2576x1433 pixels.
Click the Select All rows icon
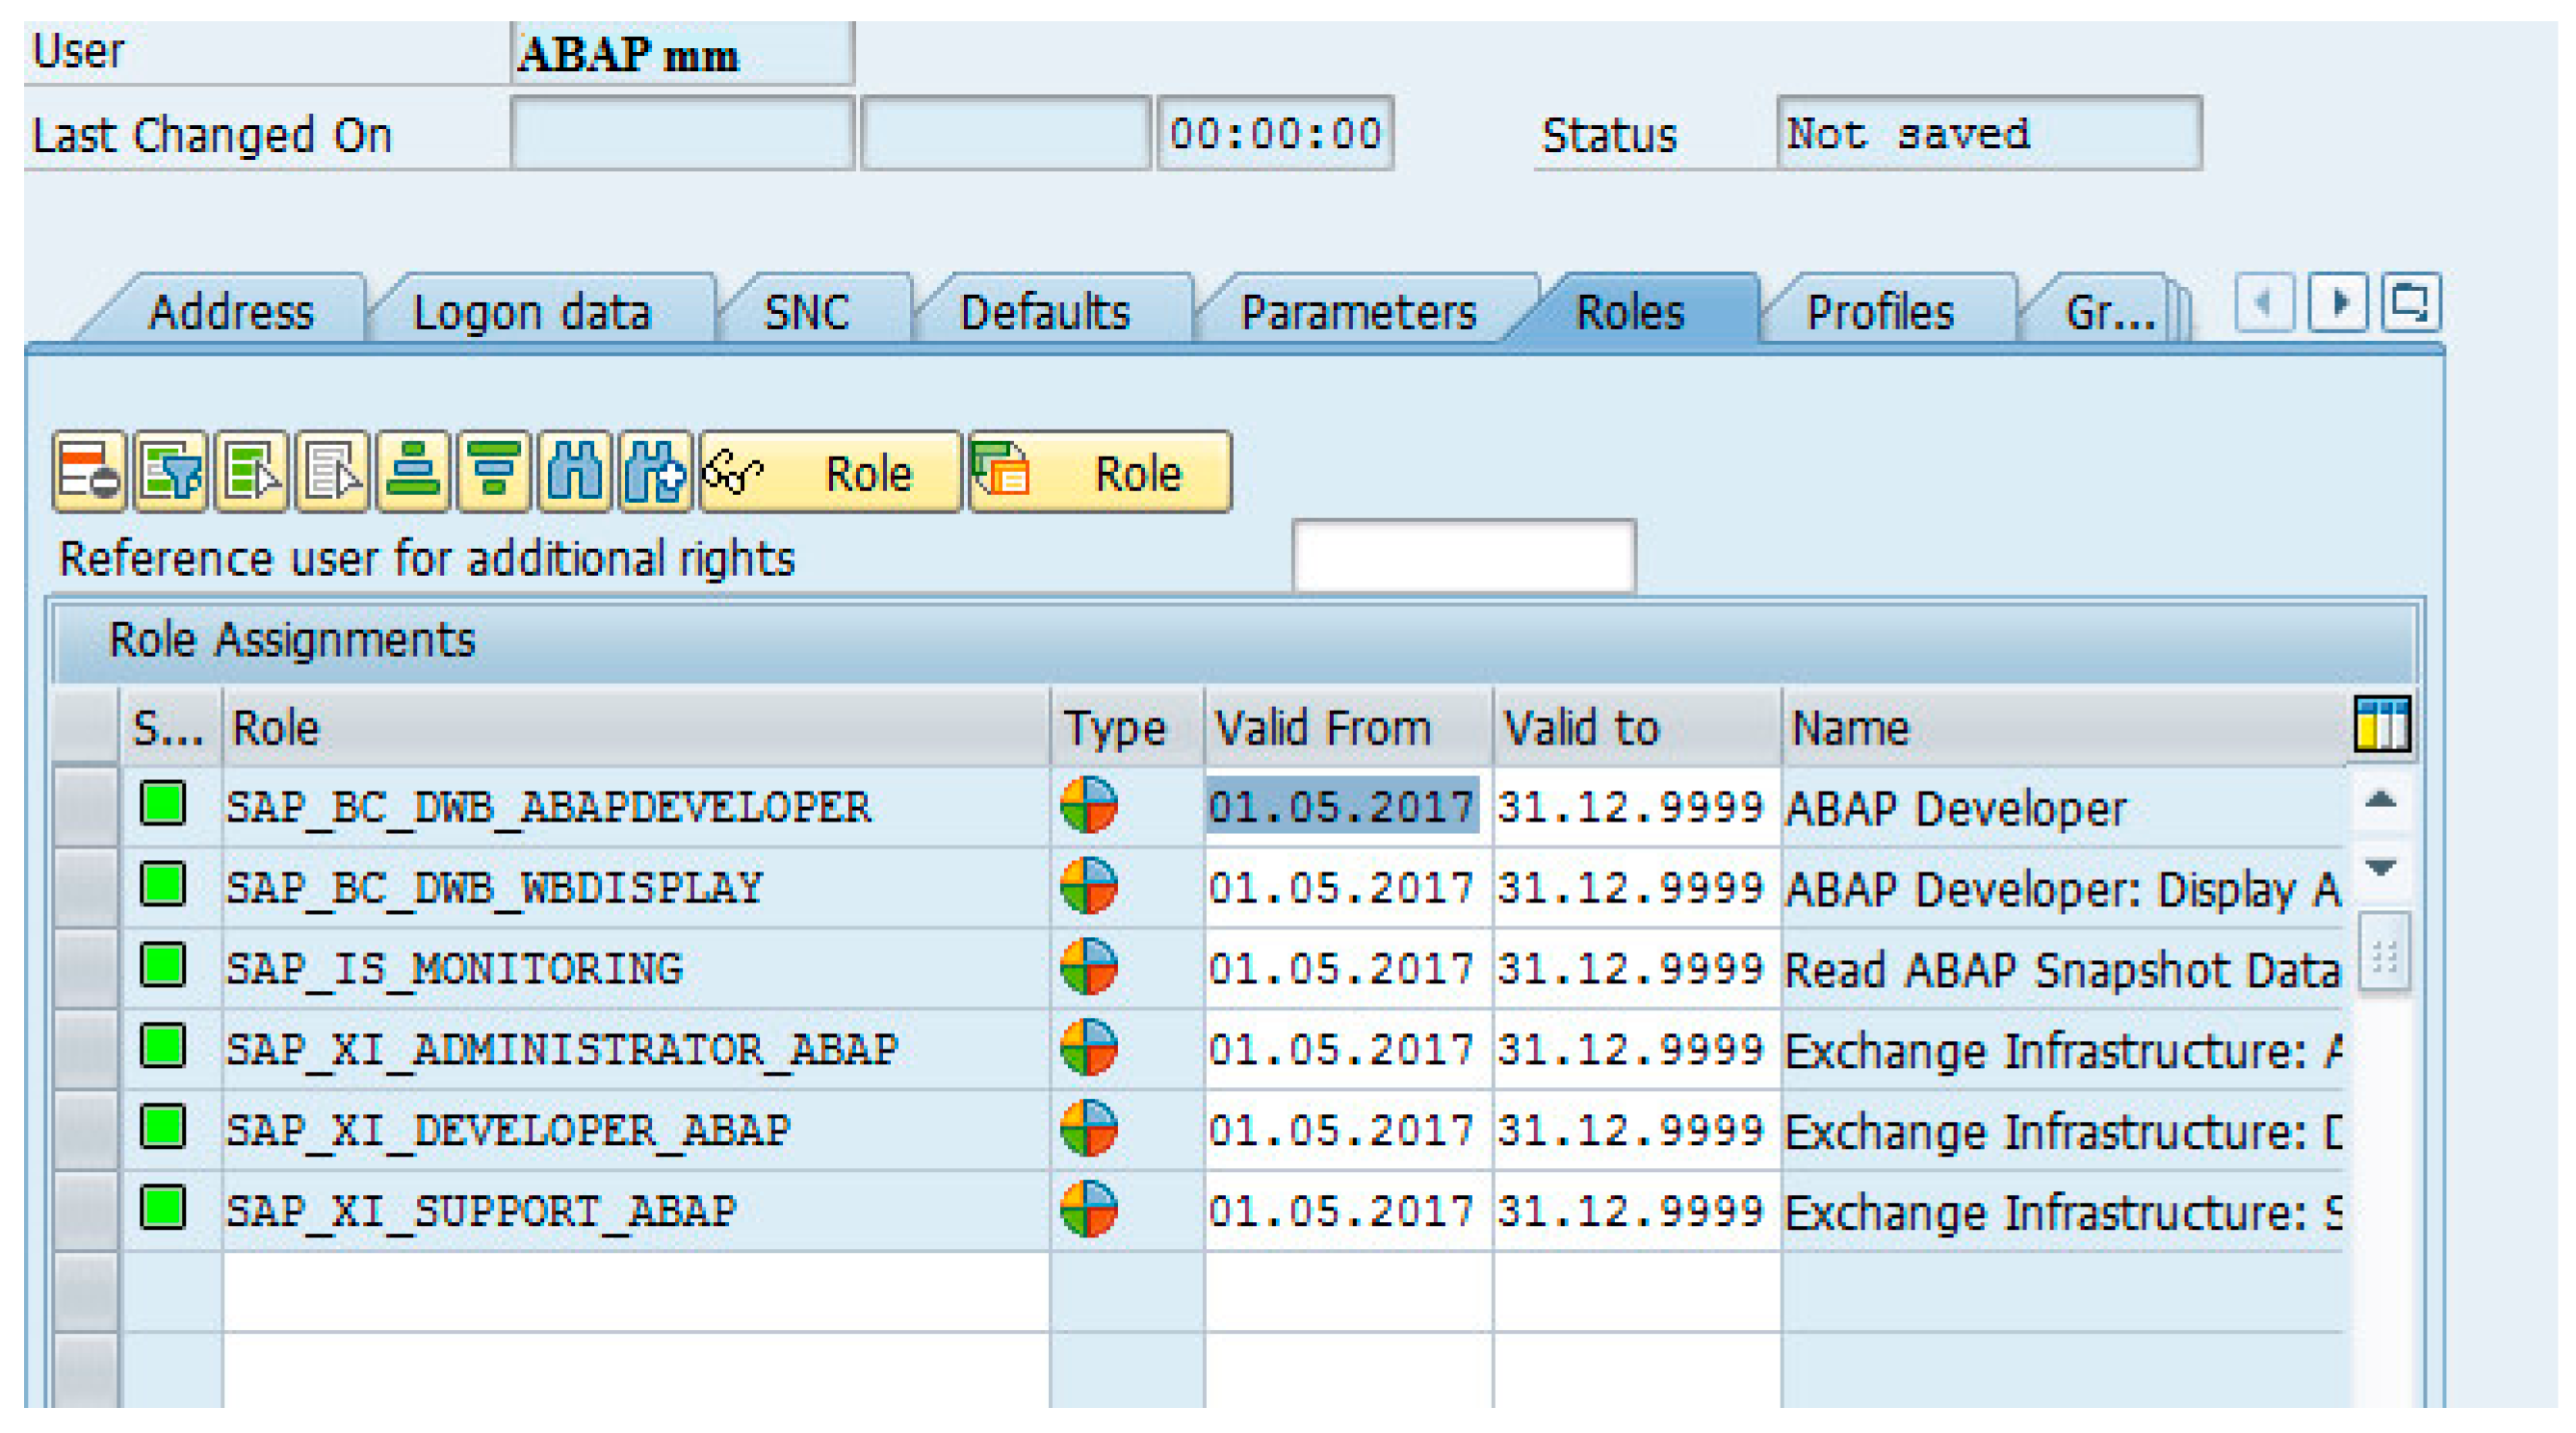pyautogui.click(x=251, y=472)
